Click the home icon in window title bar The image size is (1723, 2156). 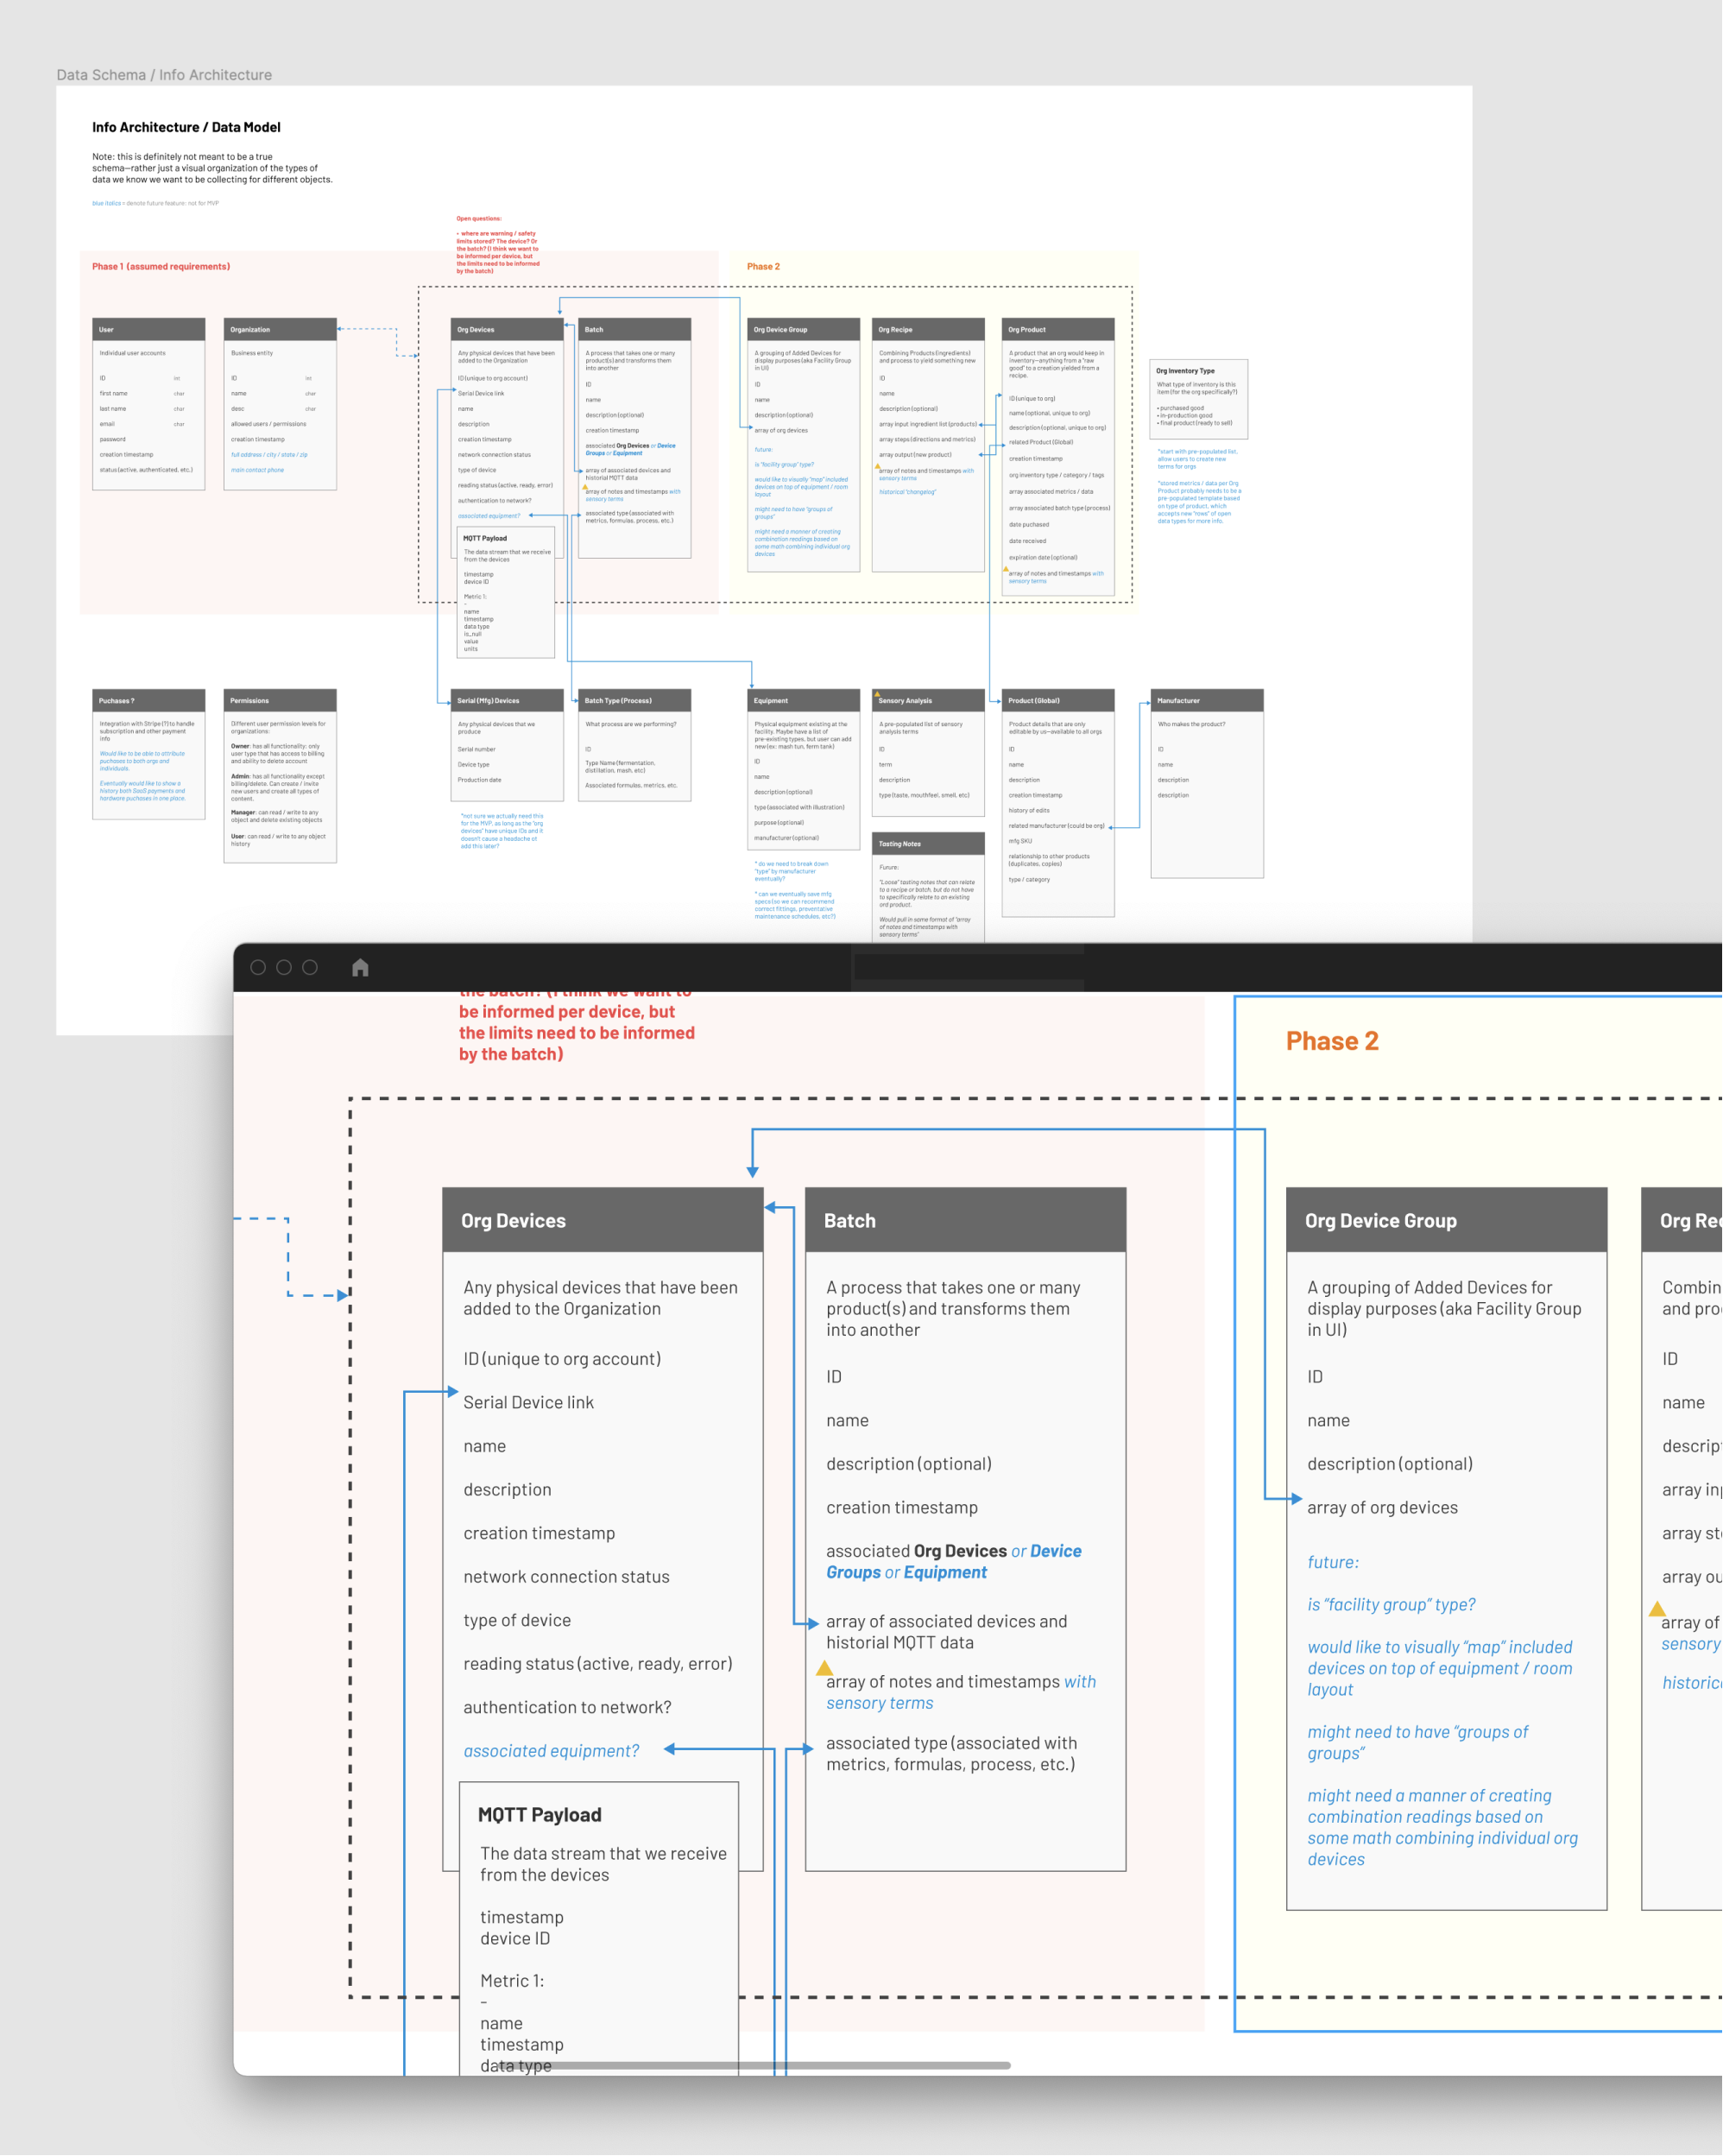click(361, 967)
